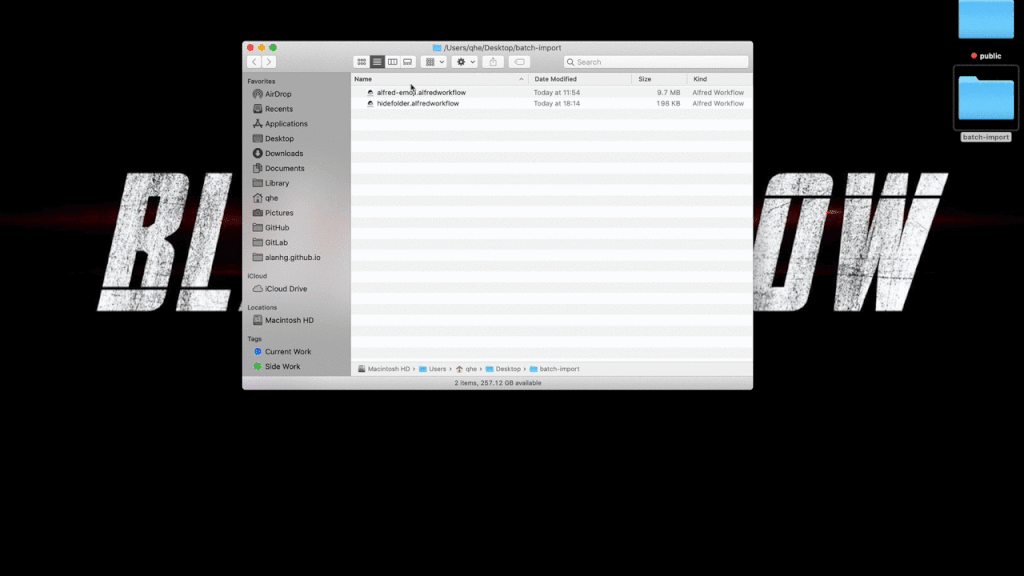Click the Share toolbar icon
Screen dimensions: 1024x576
click(x=492, y=62)
